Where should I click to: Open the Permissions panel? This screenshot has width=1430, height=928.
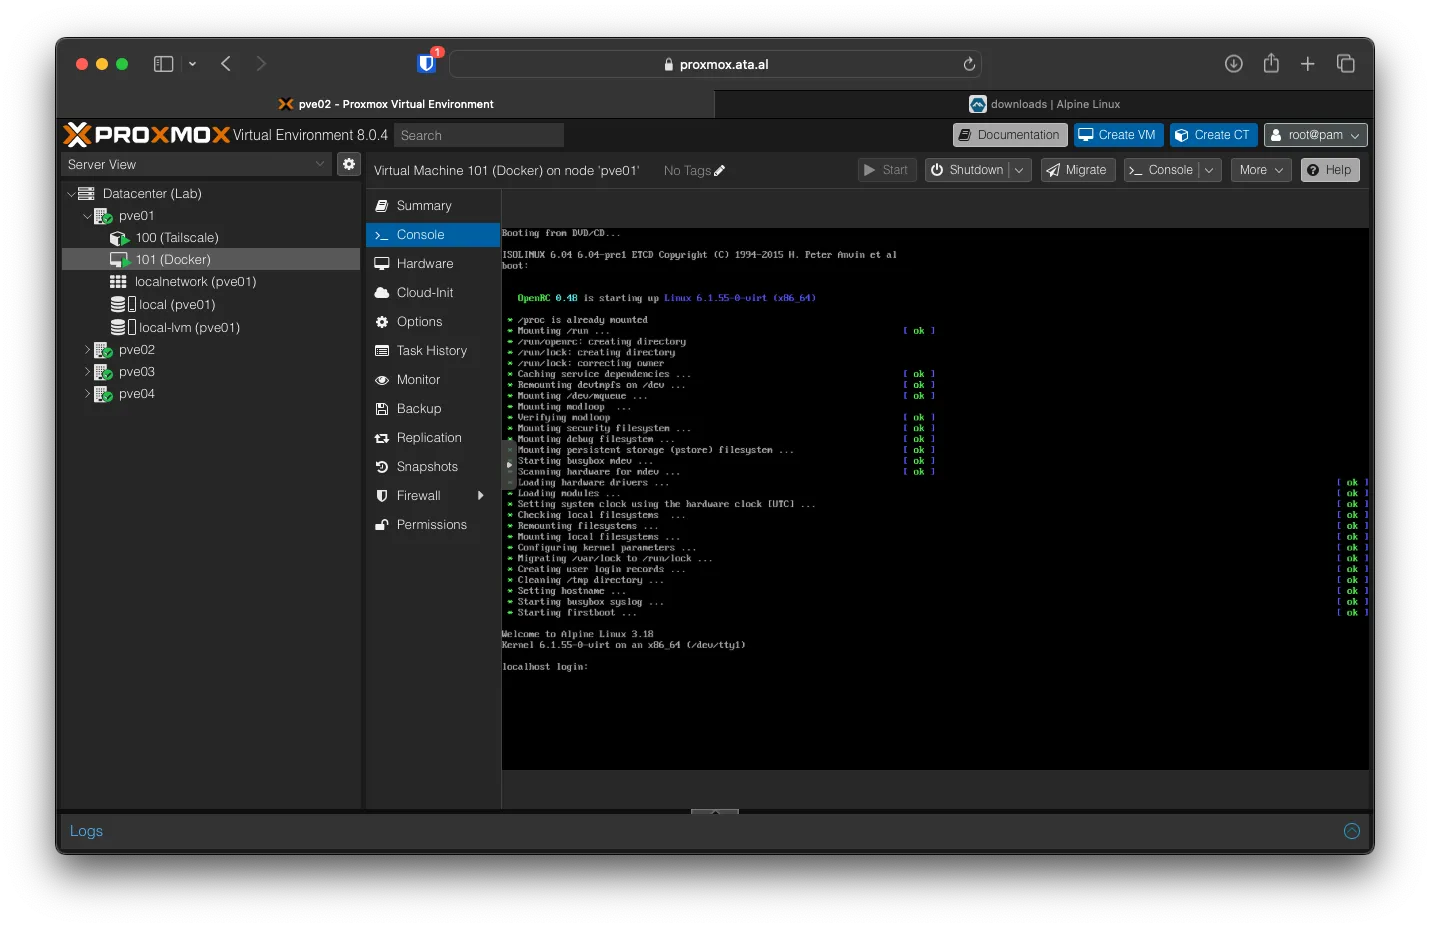point(433,525)
